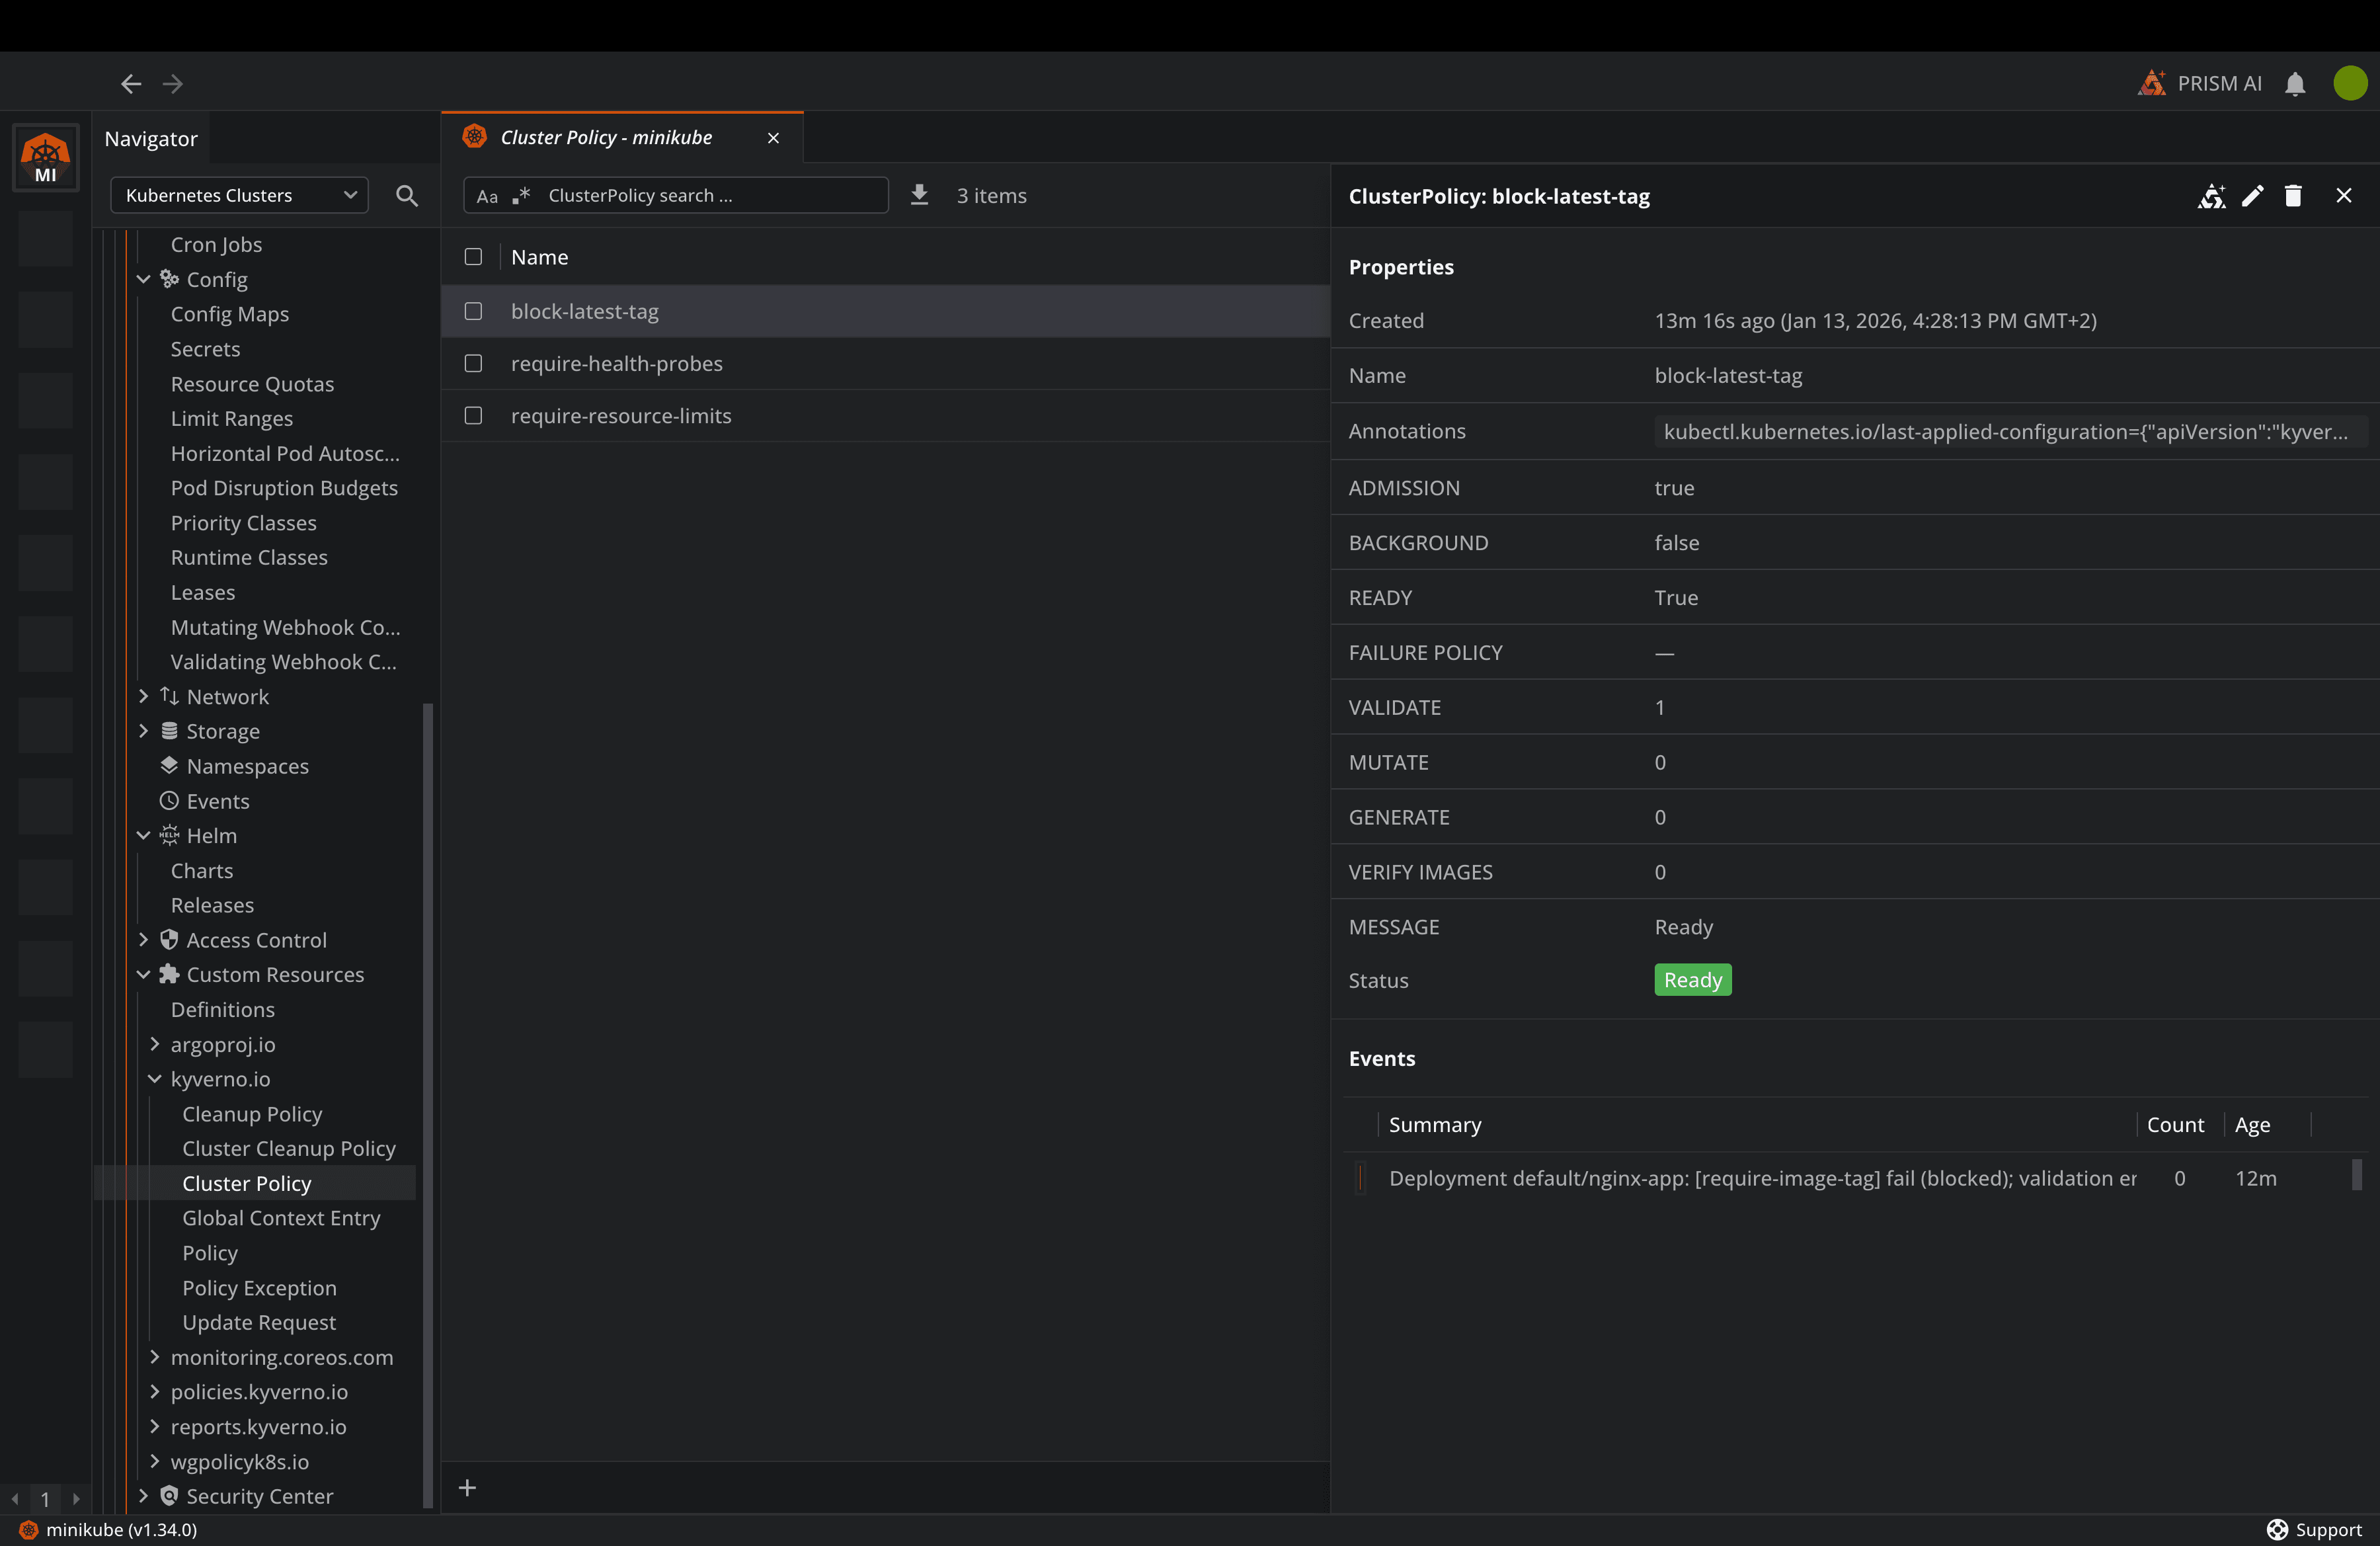Edit the block-latest-tag policy with pencil icon
Image resolution: width=2380 pixels, height=1546 pixels.
(2253, 196)
